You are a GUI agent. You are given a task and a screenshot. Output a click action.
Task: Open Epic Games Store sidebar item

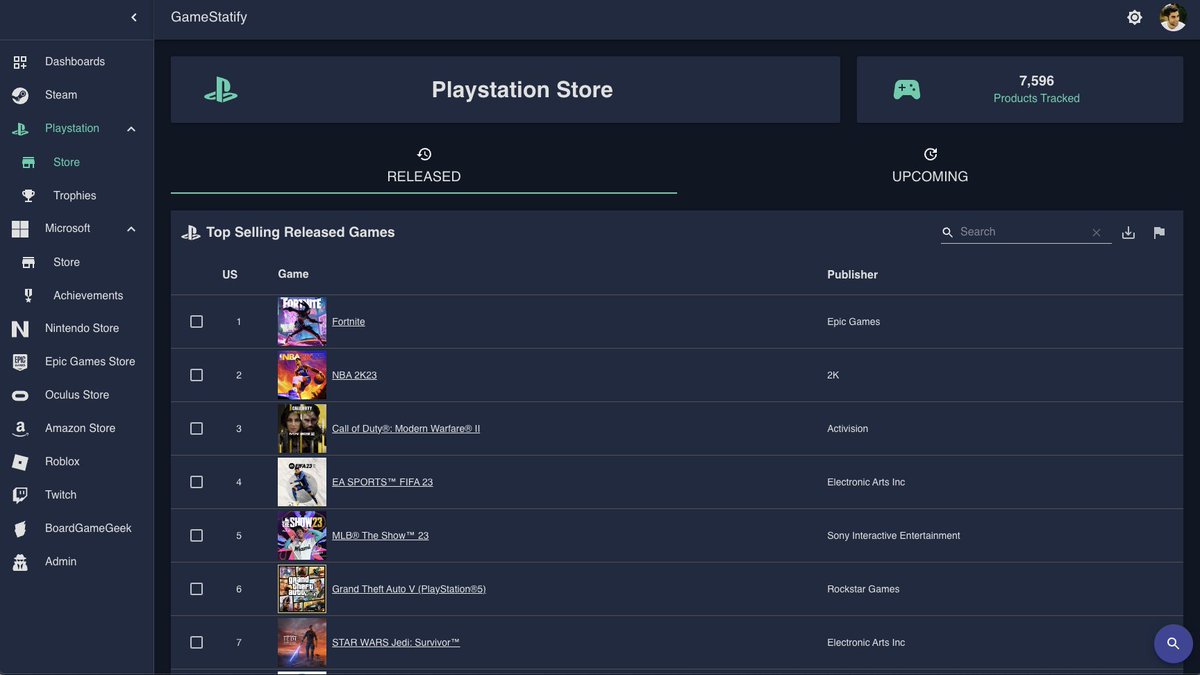click(90, 362)
